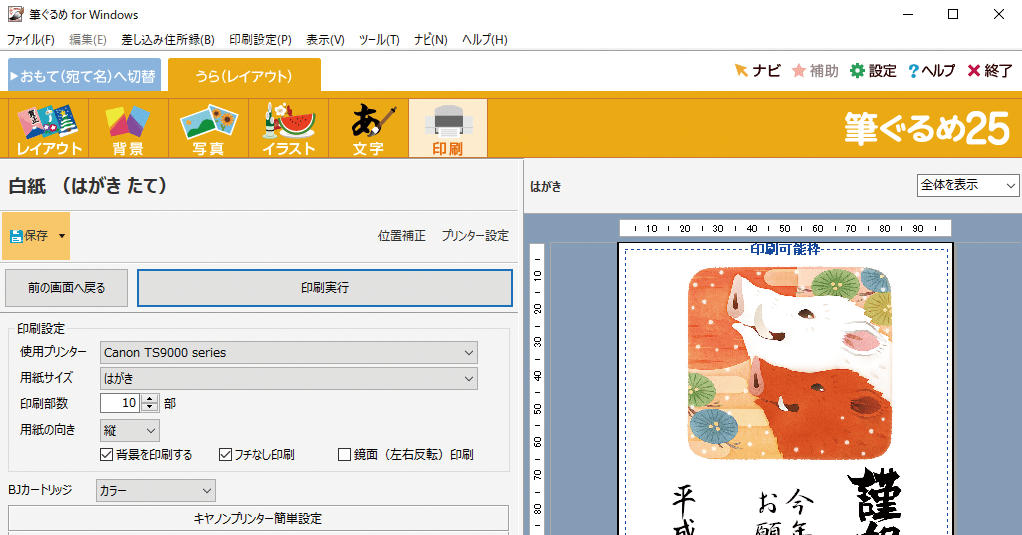The width and height of the screenshot is (1022, 535).
Task: Open the 表示(V) menu
Action: [x=325, y=40]
